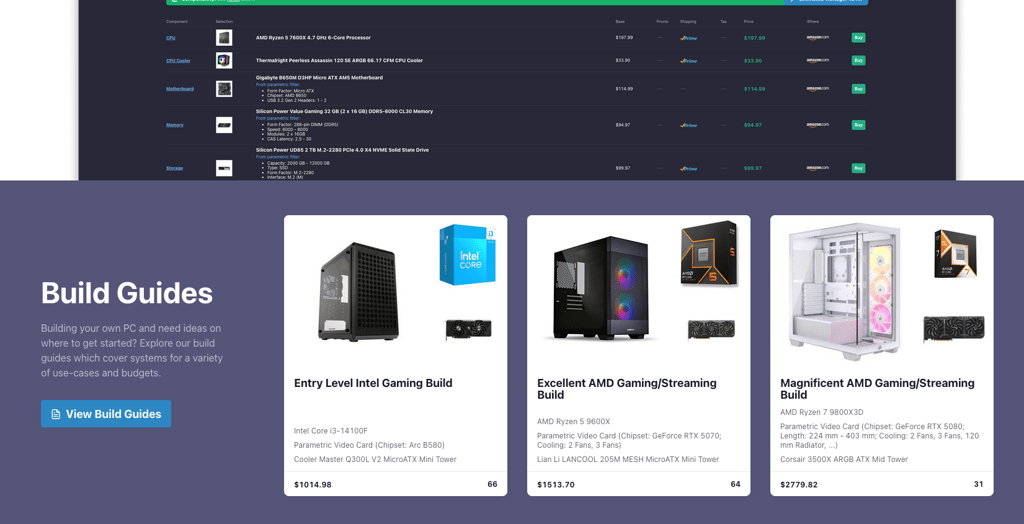Image resolution: width=1024 pixels, height=524 pixels.
Task: Click the comment count 66 on Intel build
Action: pos(492,484)
